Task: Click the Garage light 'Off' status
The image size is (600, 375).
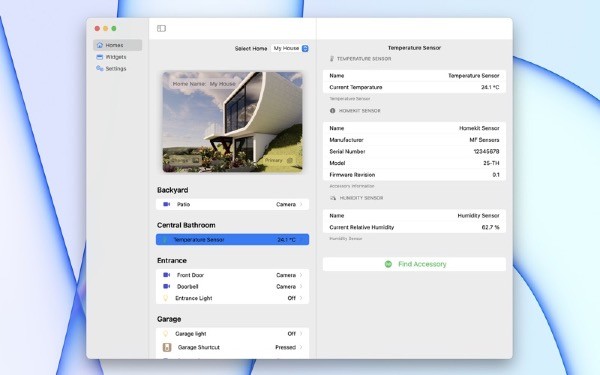Action: tap(292, 334)
